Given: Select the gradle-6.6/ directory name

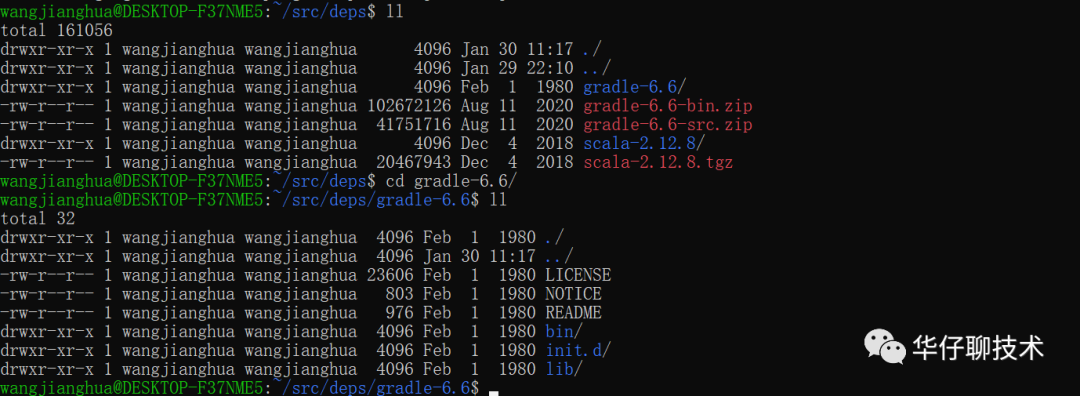Looking at the screenshot, I should pos(634,87).
